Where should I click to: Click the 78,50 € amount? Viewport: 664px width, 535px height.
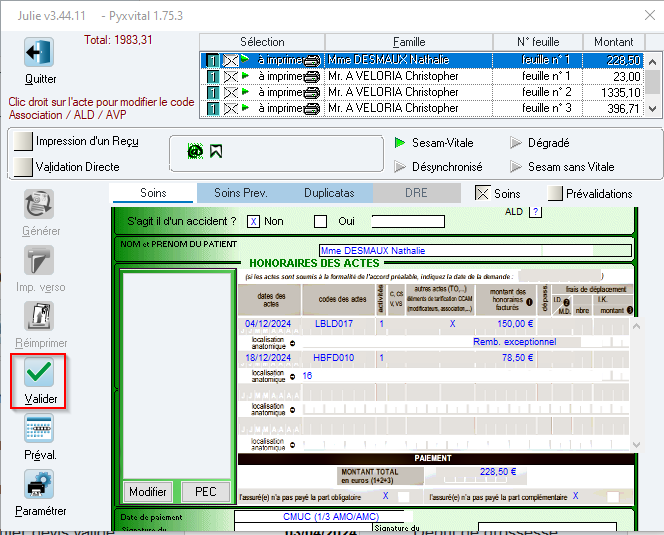point(517,358)
